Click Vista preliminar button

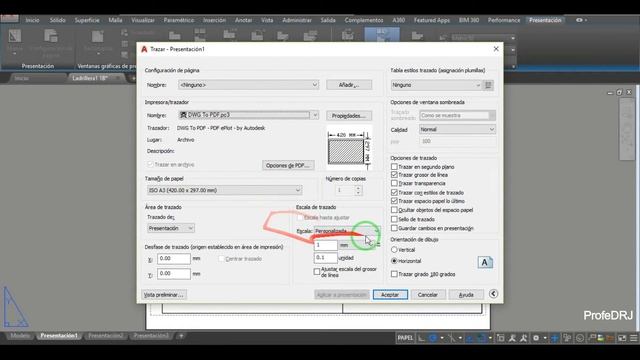point(164,295)
